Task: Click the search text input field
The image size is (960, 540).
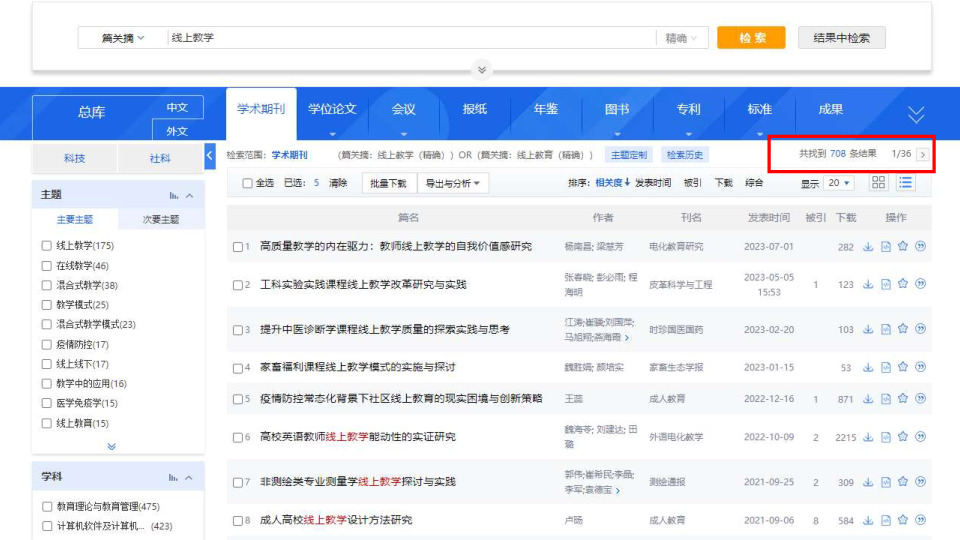Action: (410, 38)
